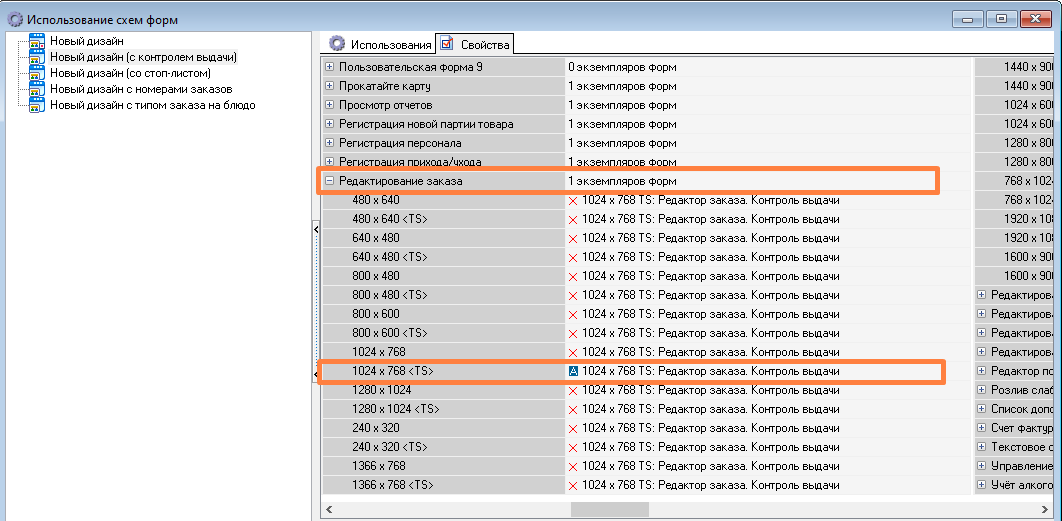Click the red X icon in 1366 x 768 <TS> row
1062x521 pixels.
574,485
